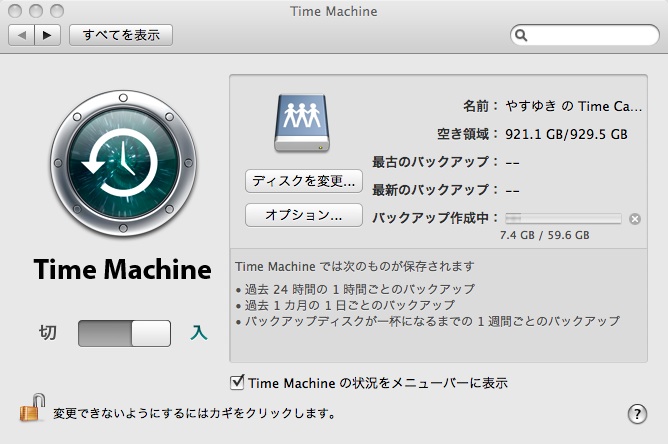Click the 切 label beside the switch
The image size is (668, 444).
click(48, 333)
